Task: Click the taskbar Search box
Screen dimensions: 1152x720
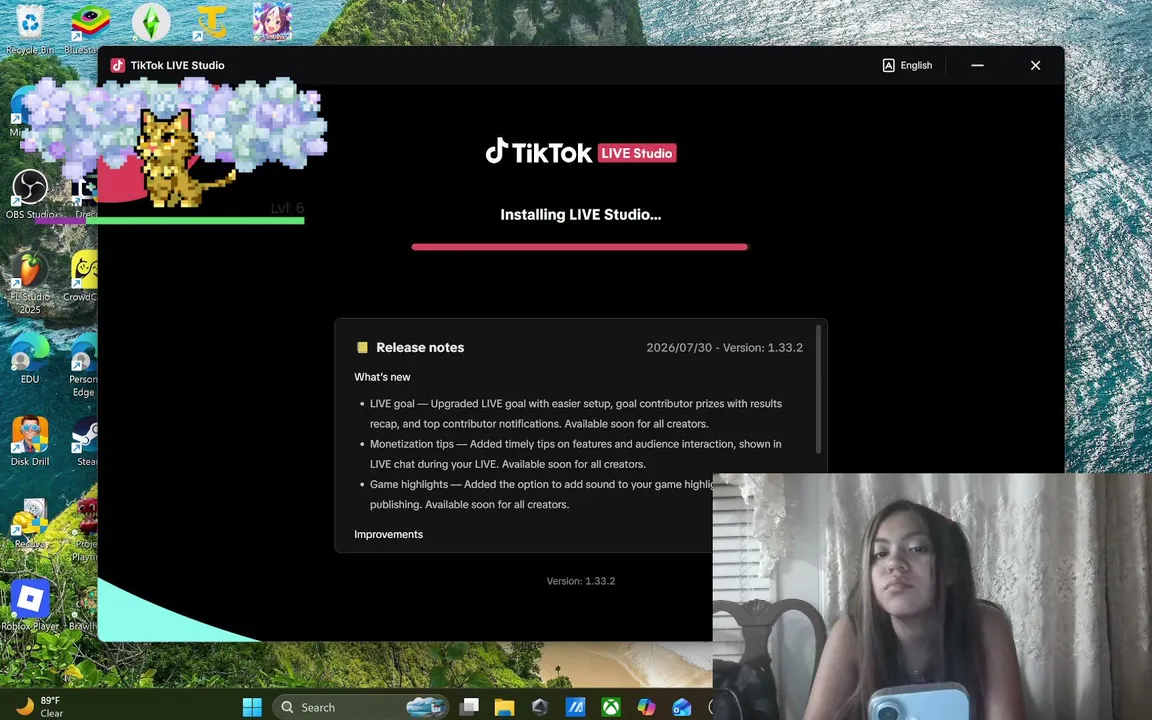Action: (360, 707)
